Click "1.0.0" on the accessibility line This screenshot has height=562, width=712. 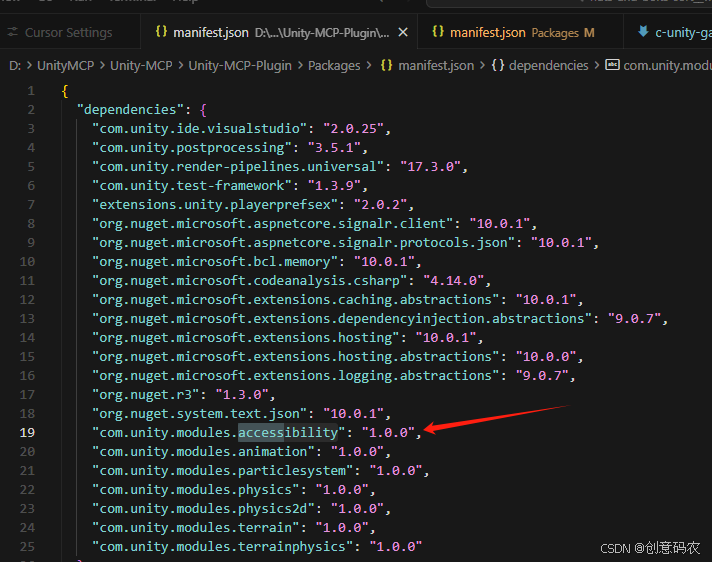[388, 433]
